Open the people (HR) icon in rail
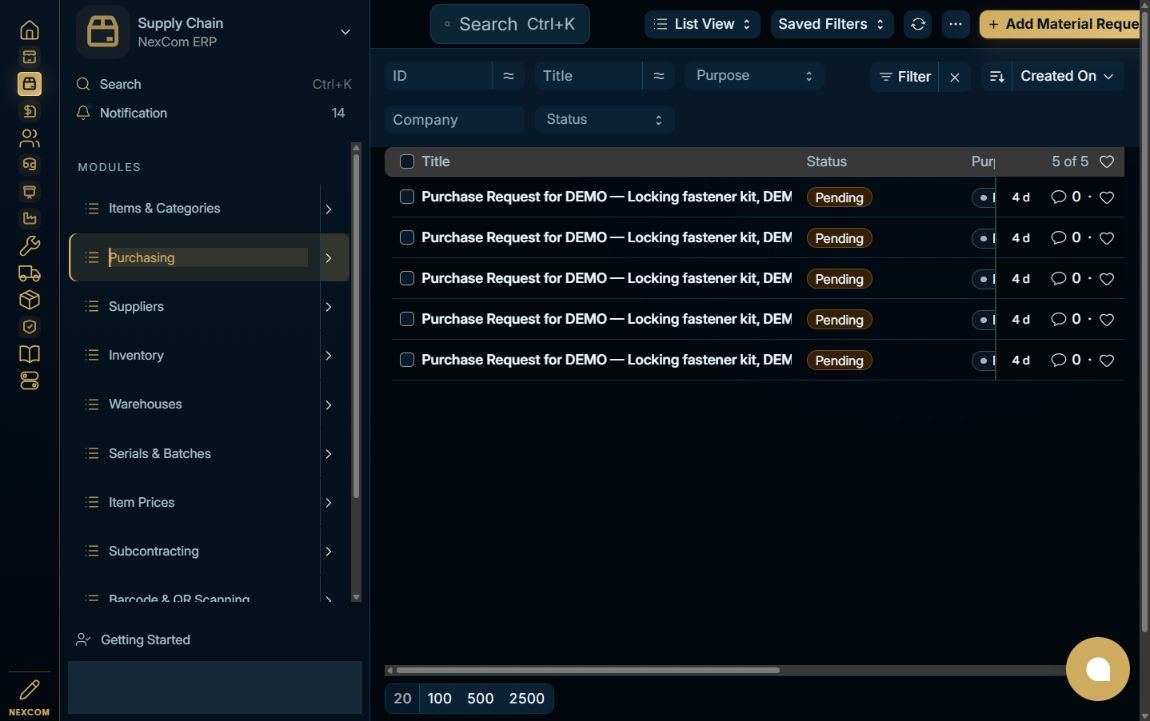1150x721 pixels. [29, 138]
